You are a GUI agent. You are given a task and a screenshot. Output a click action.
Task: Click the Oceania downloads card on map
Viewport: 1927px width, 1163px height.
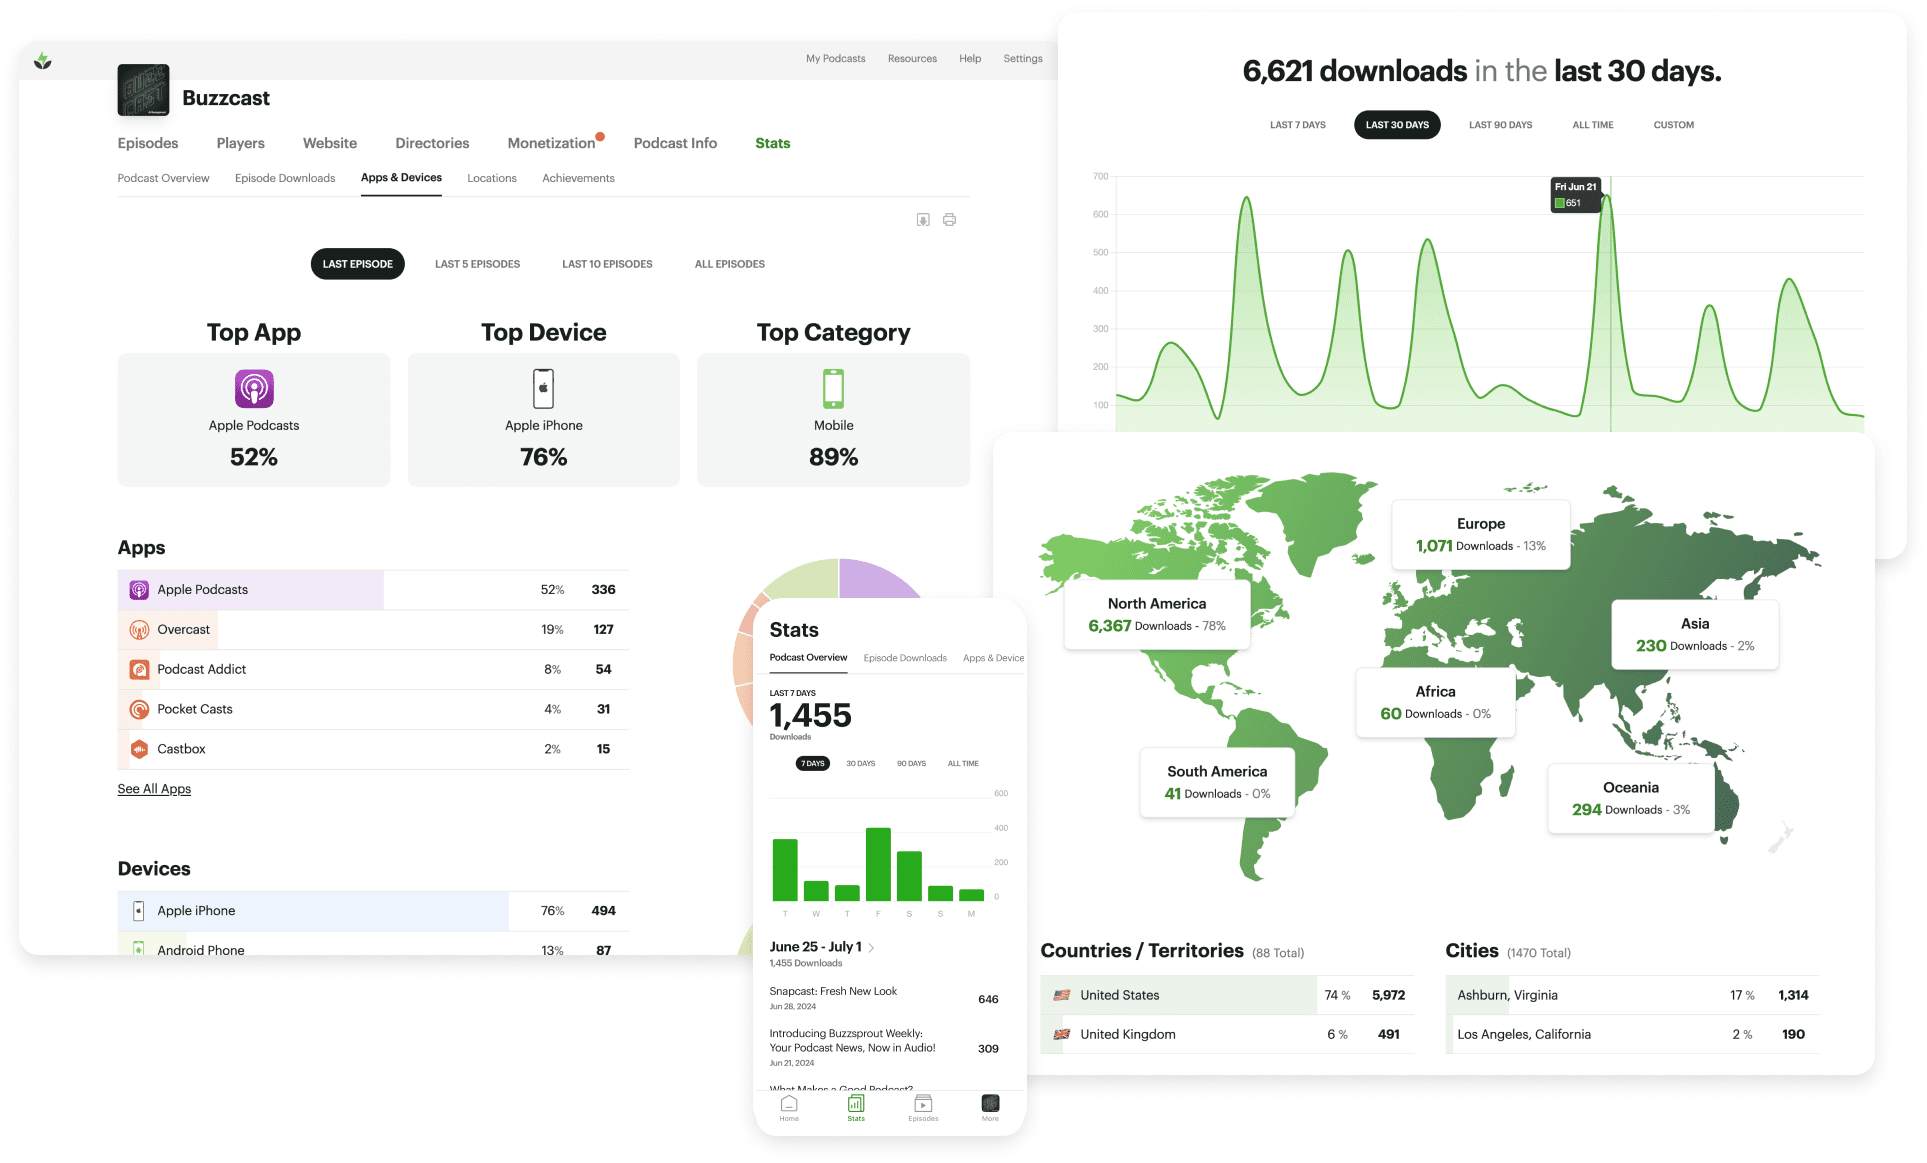(x=1631, y=799)
